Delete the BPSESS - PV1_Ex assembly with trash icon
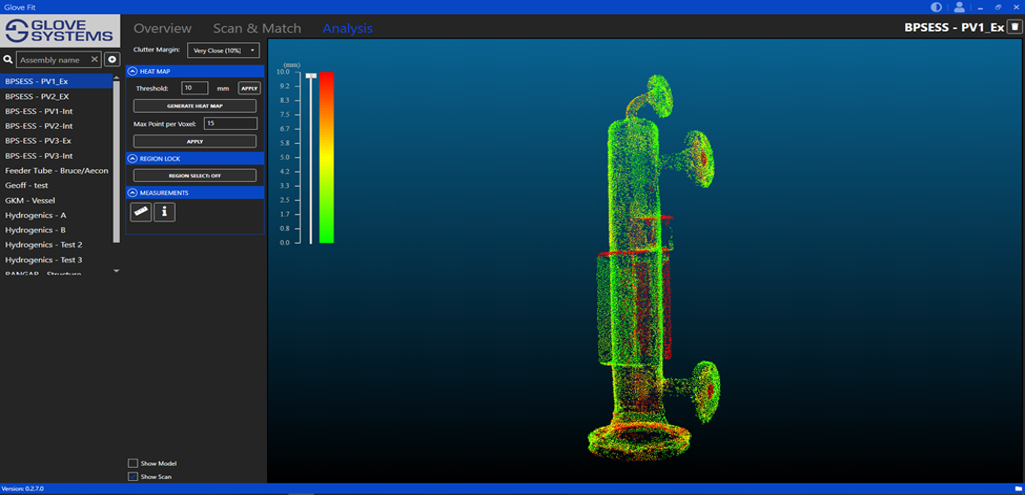The height and width of the screenshot is (495, 1025). (1015, 27)
